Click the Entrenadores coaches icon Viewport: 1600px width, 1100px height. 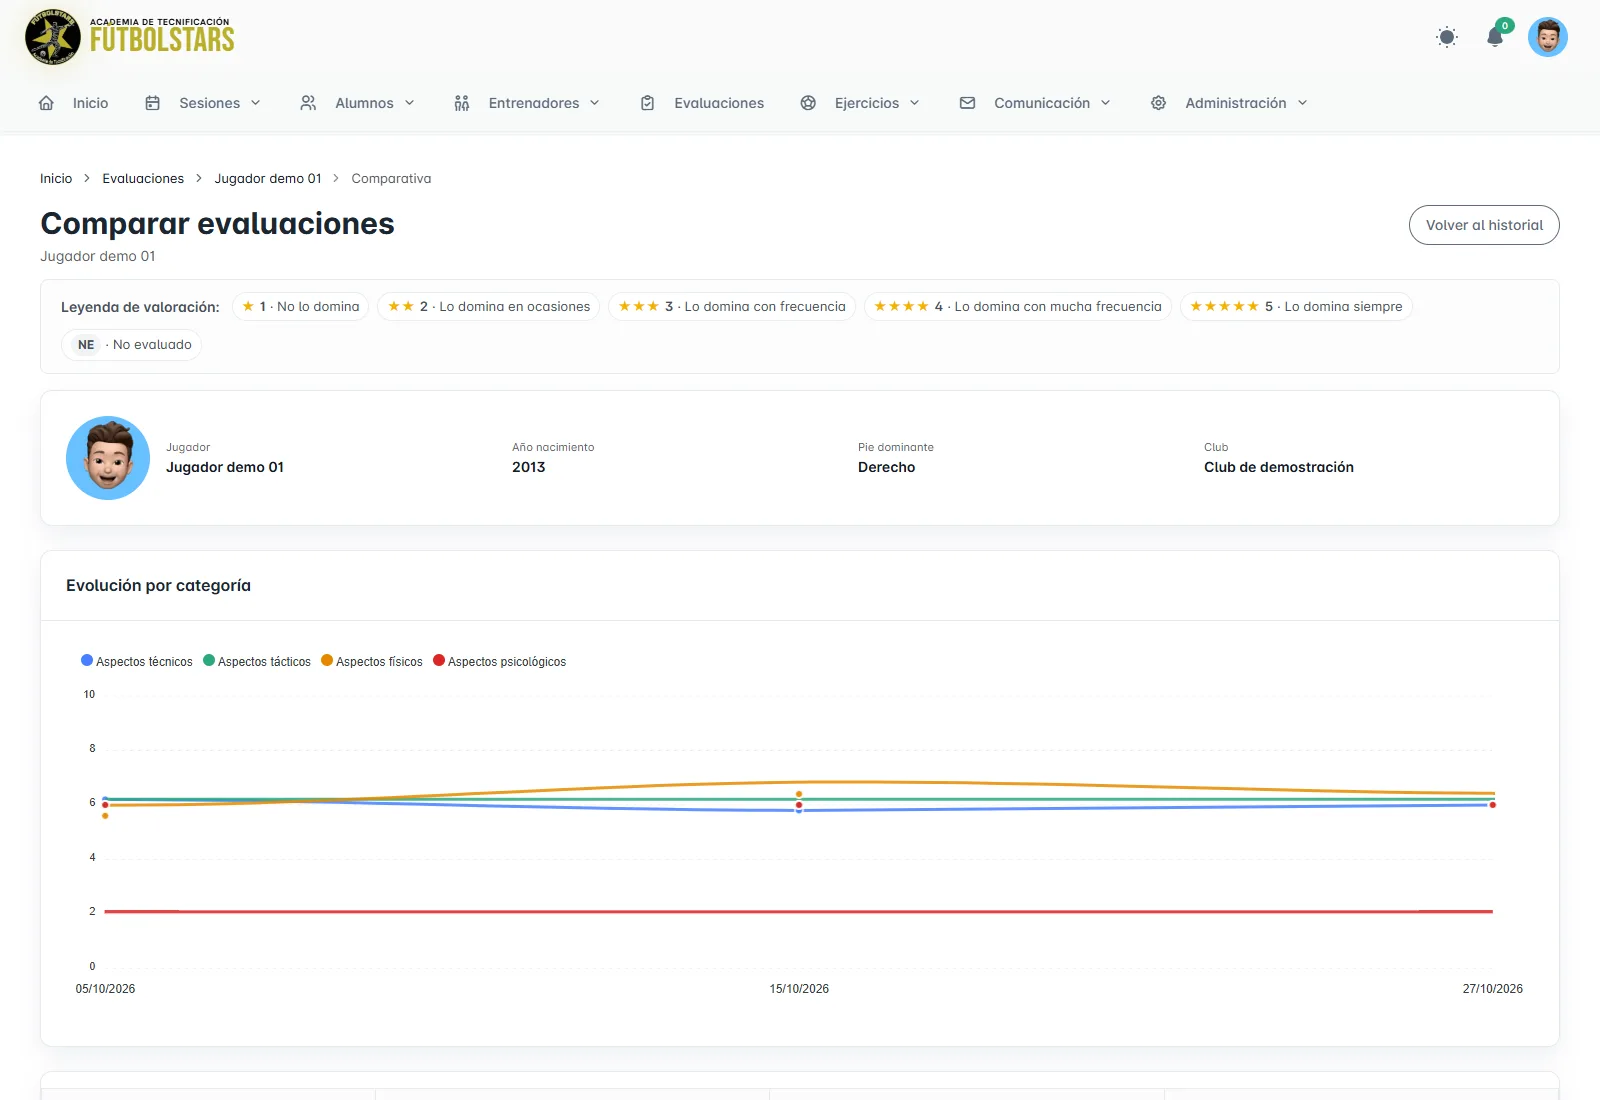point(461,103)
